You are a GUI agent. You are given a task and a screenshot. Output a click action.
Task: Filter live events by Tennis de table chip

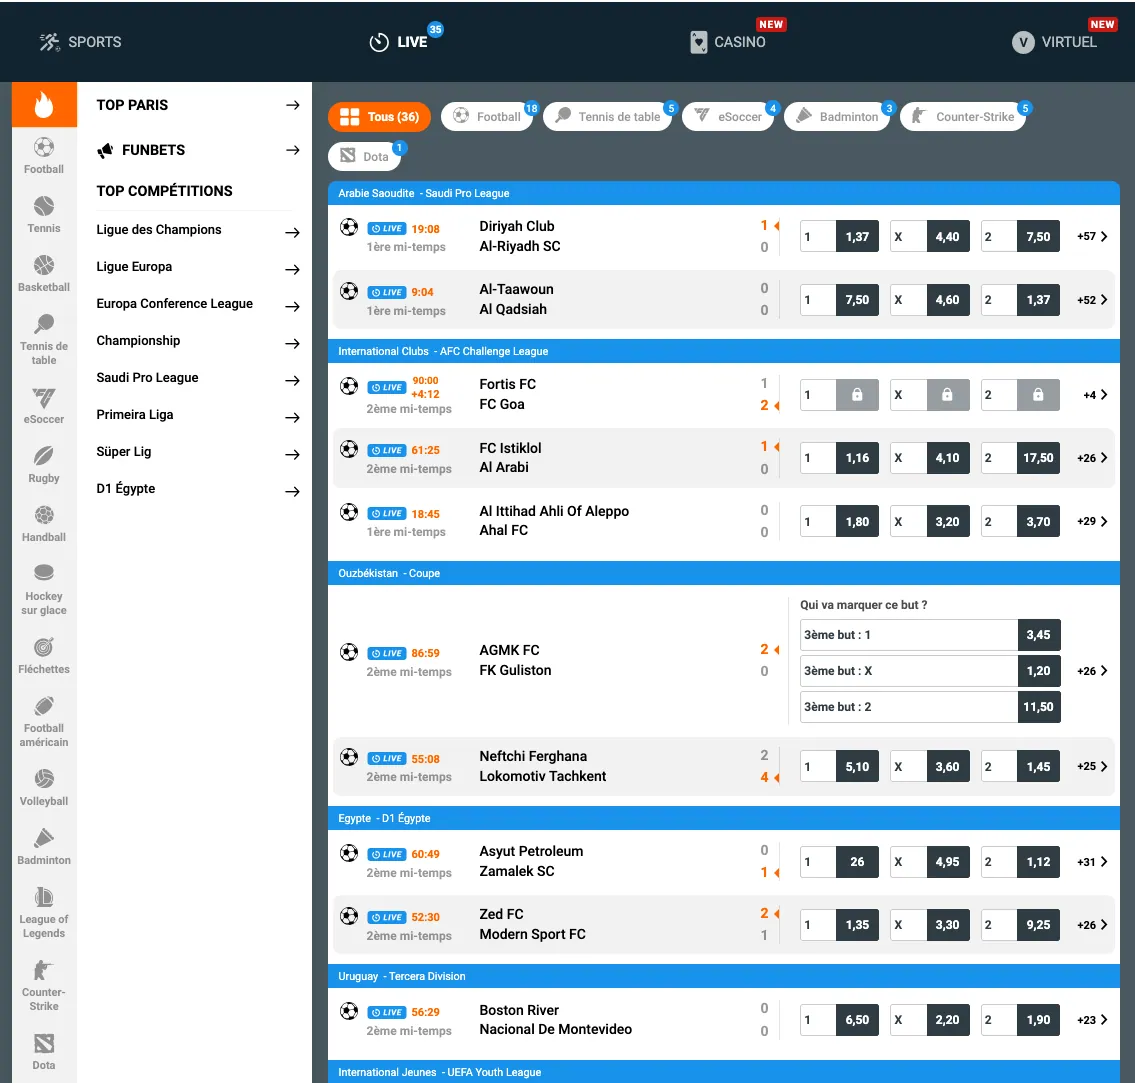pyautogui.click(x=608, y=117)
